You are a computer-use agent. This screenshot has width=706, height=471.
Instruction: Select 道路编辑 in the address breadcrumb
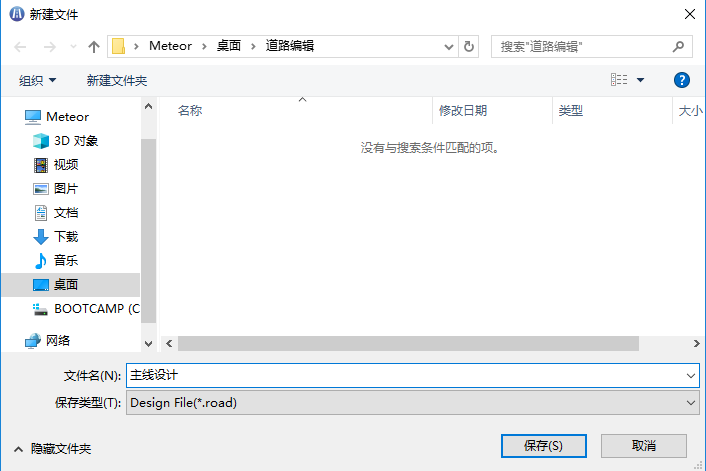tap(290, 46)
